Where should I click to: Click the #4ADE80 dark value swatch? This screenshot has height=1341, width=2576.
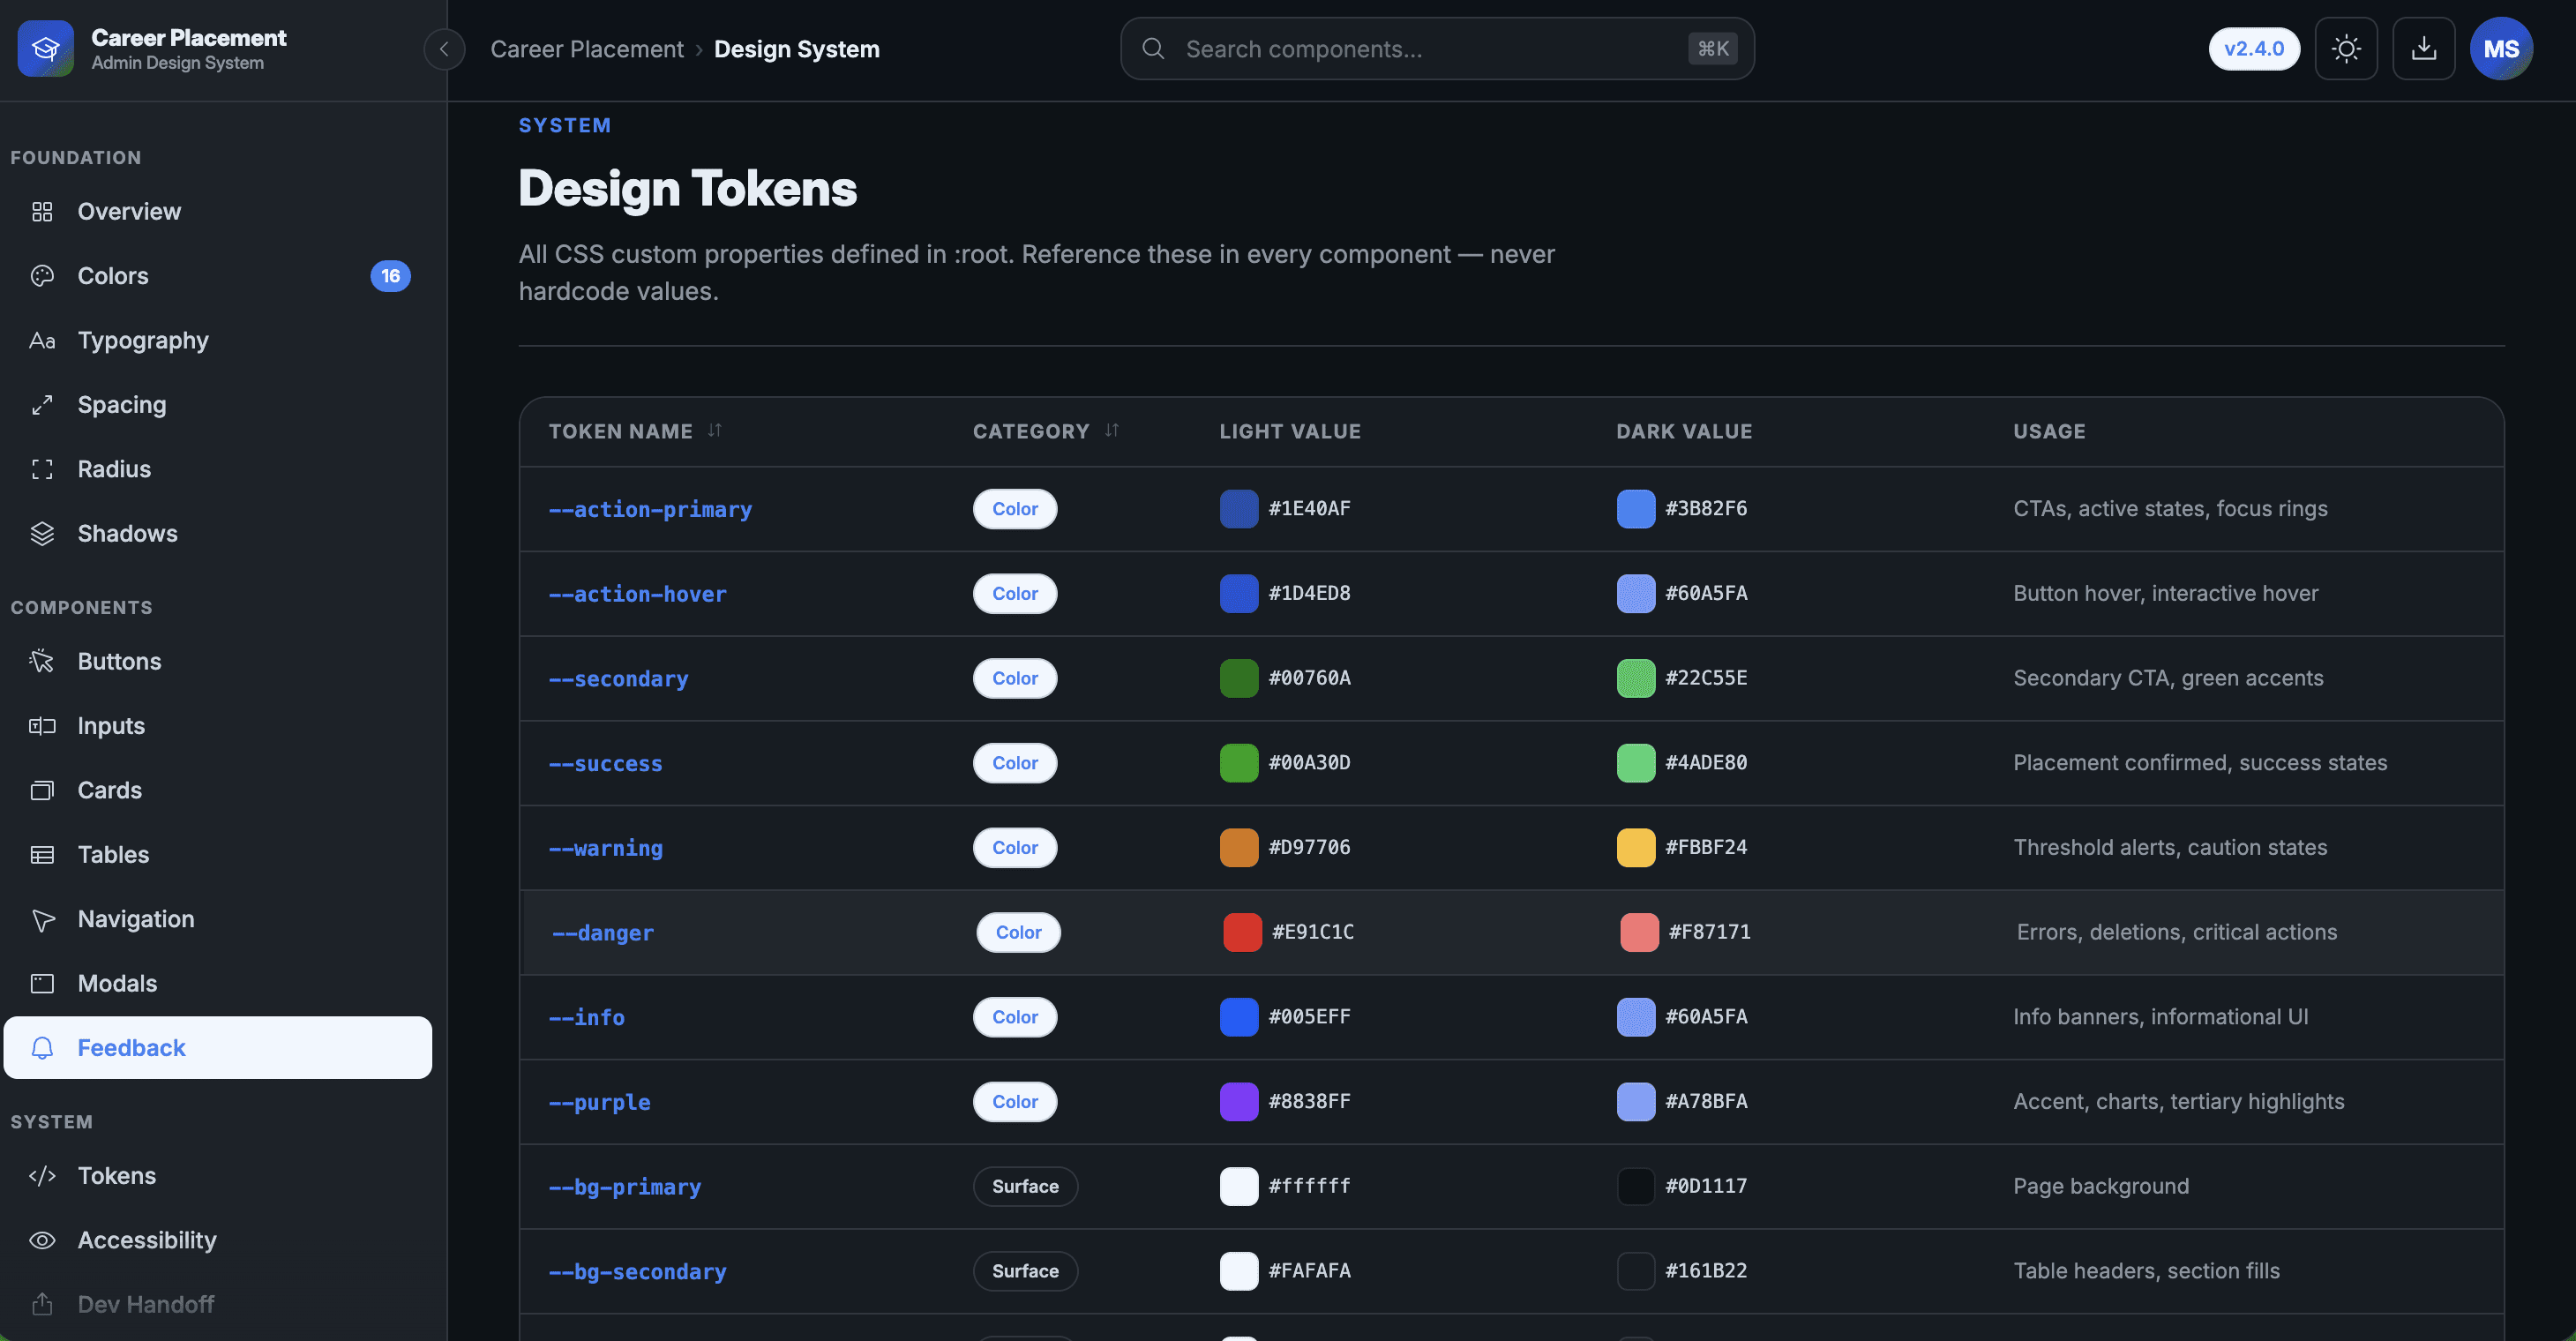[1636, 763]
